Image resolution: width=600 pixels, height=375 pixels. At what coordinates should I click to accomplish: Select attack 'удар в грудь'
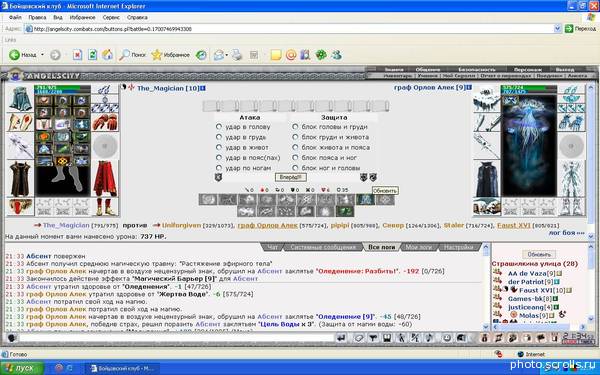(218, 137)
